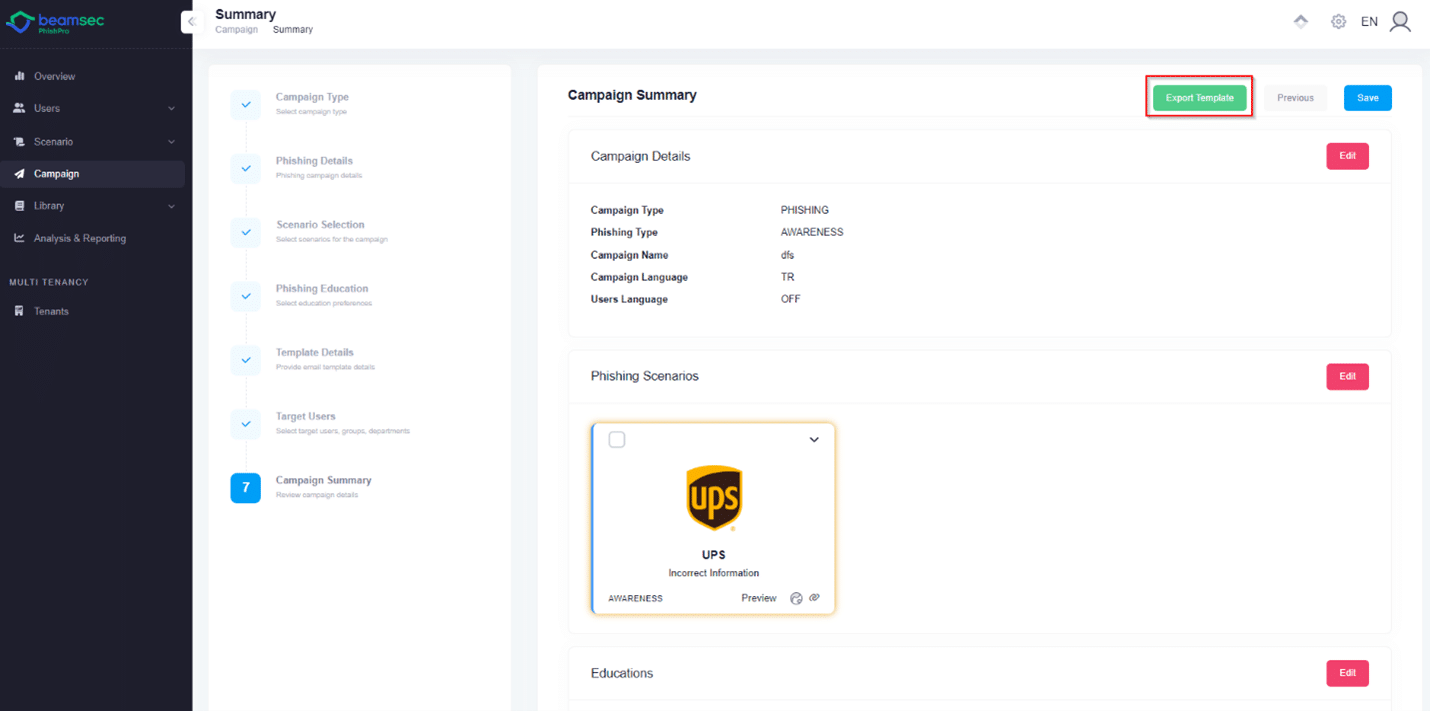Click the Previous button
1430x711 pixels.
pos(1295,98)
